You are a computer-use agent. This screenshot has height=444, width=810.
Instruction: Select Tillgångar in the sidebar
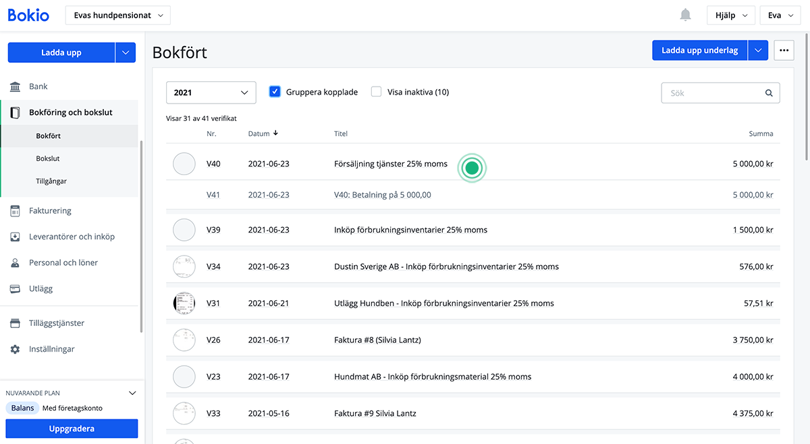[x=52, y=182]
